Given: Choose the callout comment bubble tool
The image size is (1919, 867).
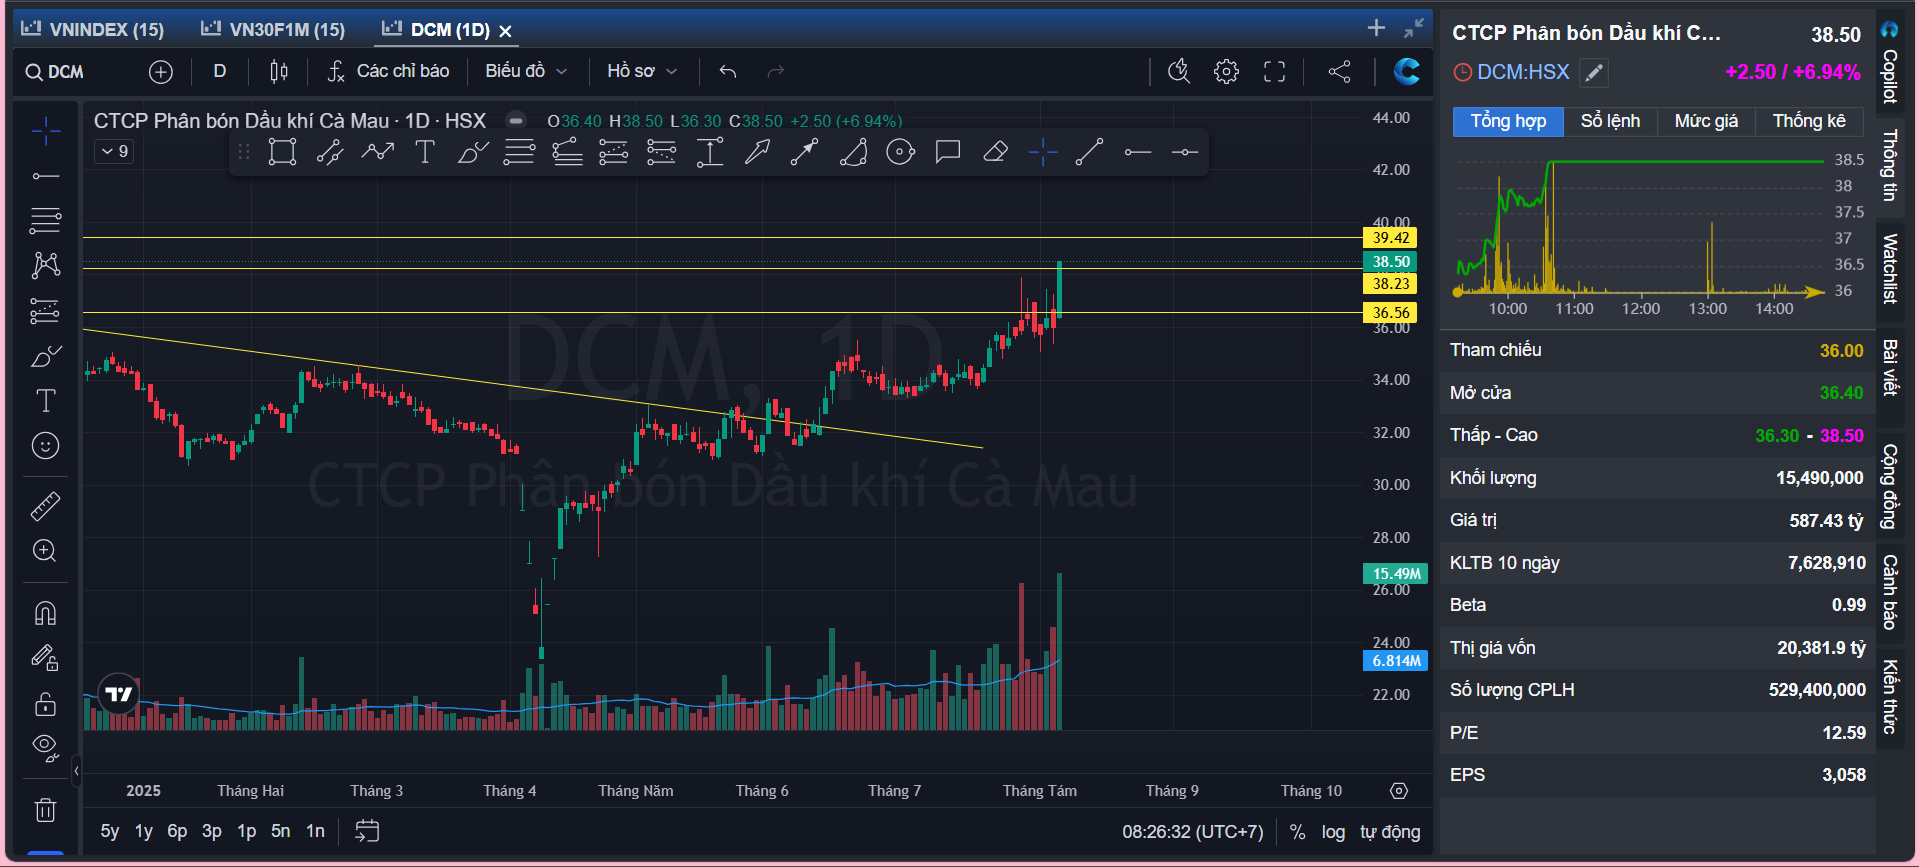Looking at the screenshot, I should [947, 152].
